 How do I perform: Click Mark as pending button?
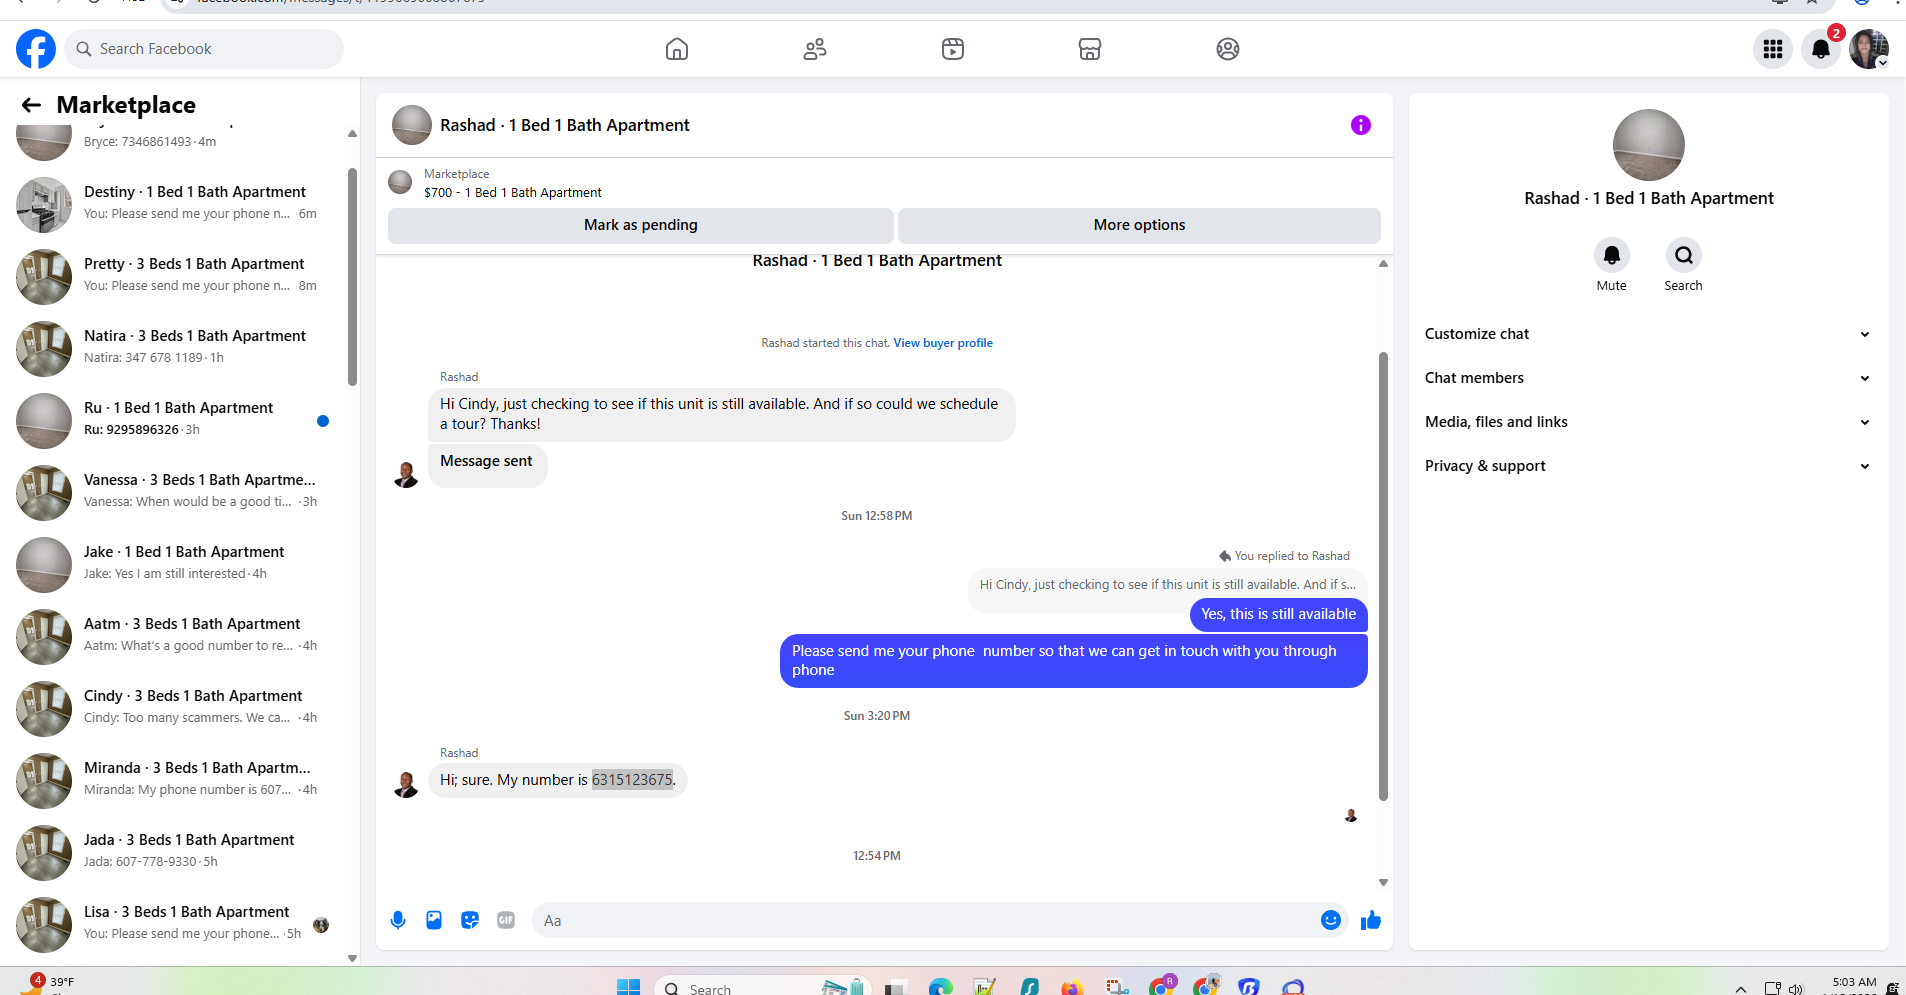pos(641,225)
